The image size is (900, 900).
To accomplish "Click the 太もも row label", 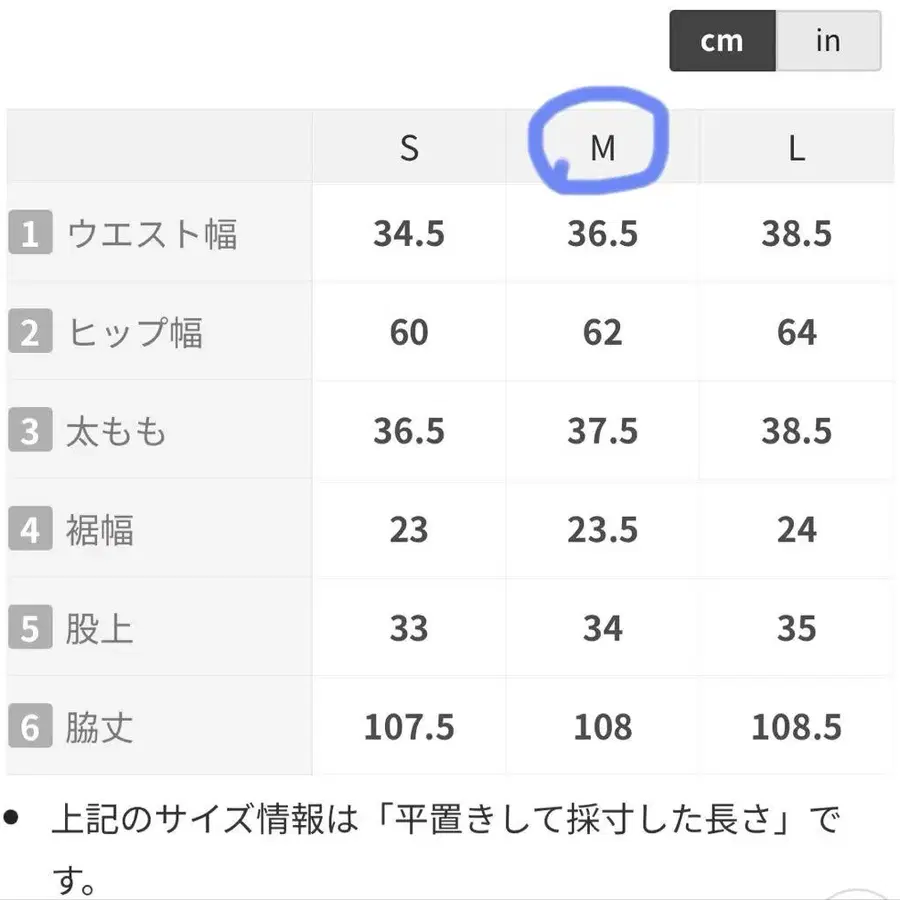I will 117,431.
